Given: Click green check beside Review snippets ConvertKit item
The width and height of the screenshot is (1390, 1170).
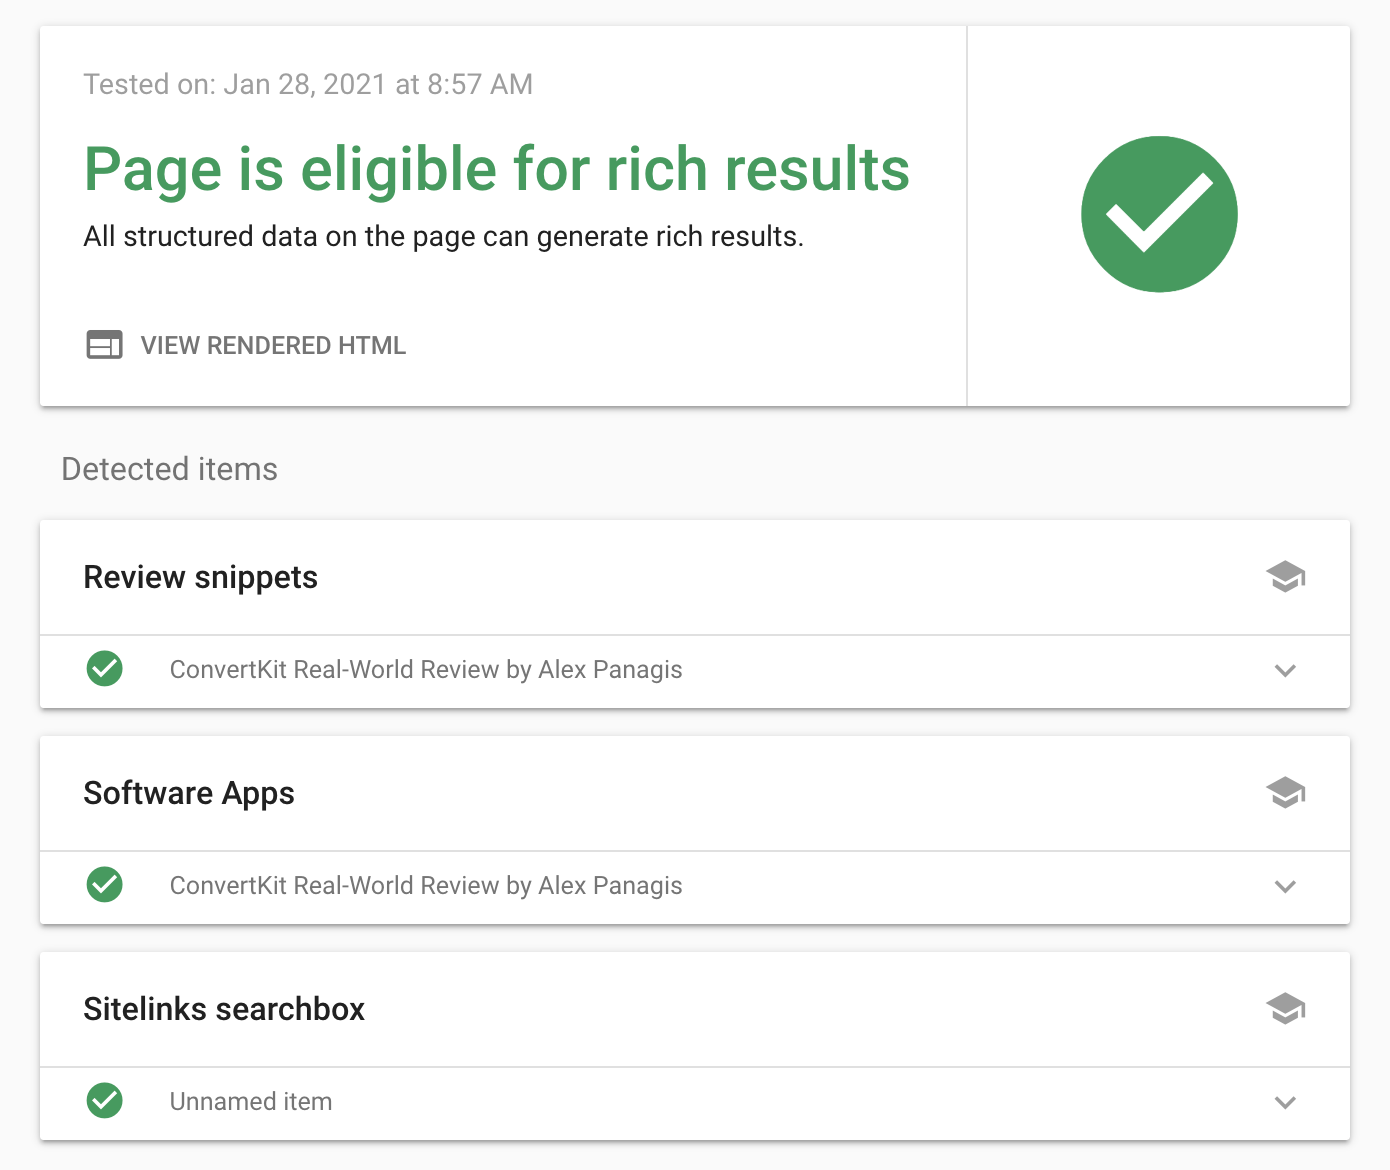Looking at the screenshot, I should (x=105, y=669).
